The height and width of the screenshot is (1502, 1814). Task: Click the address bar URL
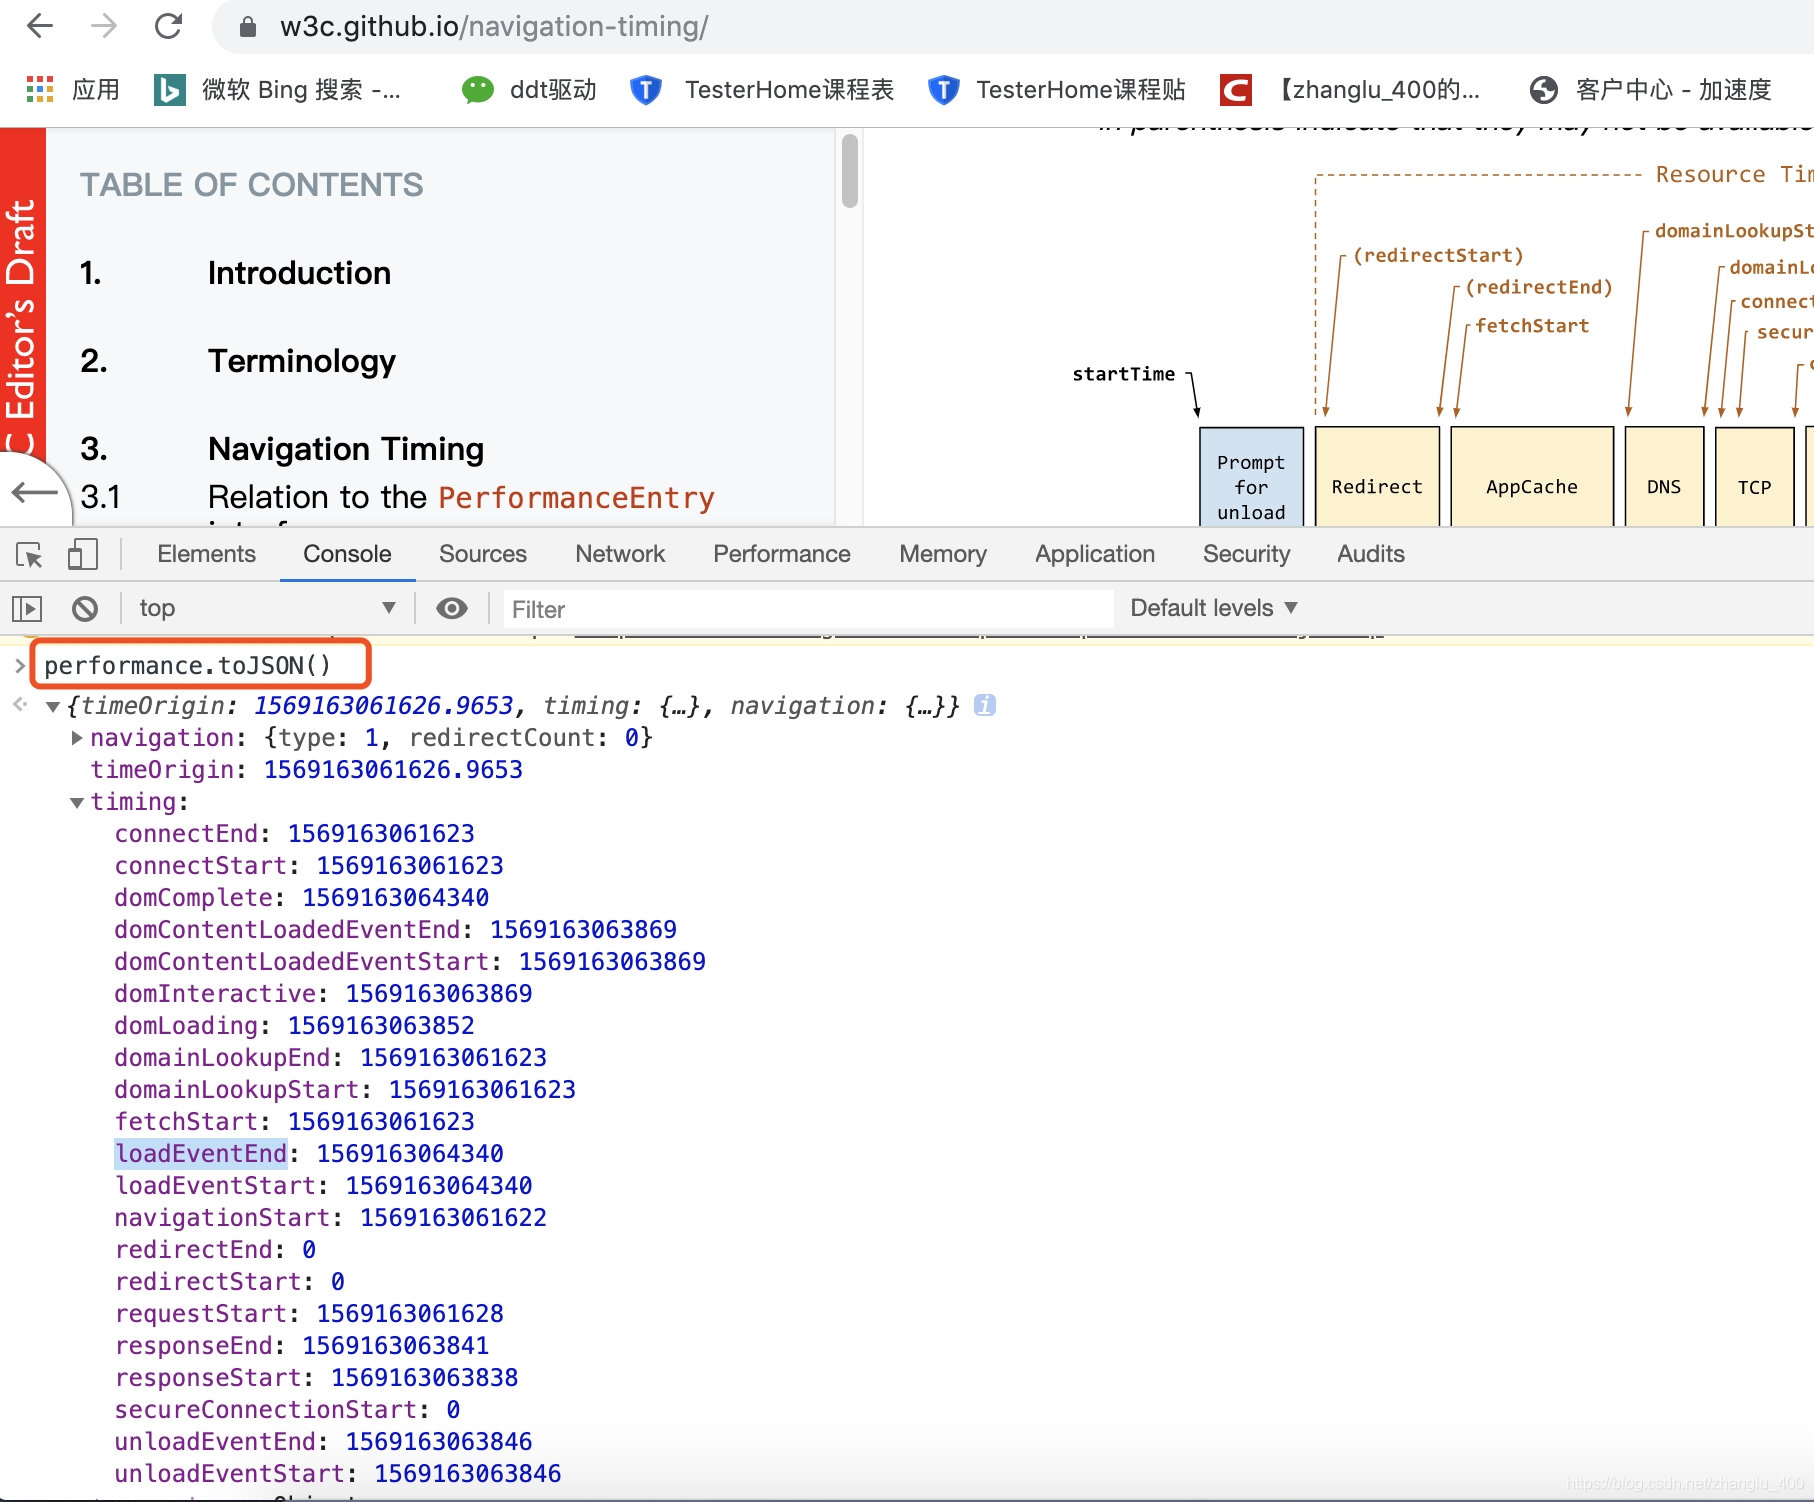(x=494, y=26)
